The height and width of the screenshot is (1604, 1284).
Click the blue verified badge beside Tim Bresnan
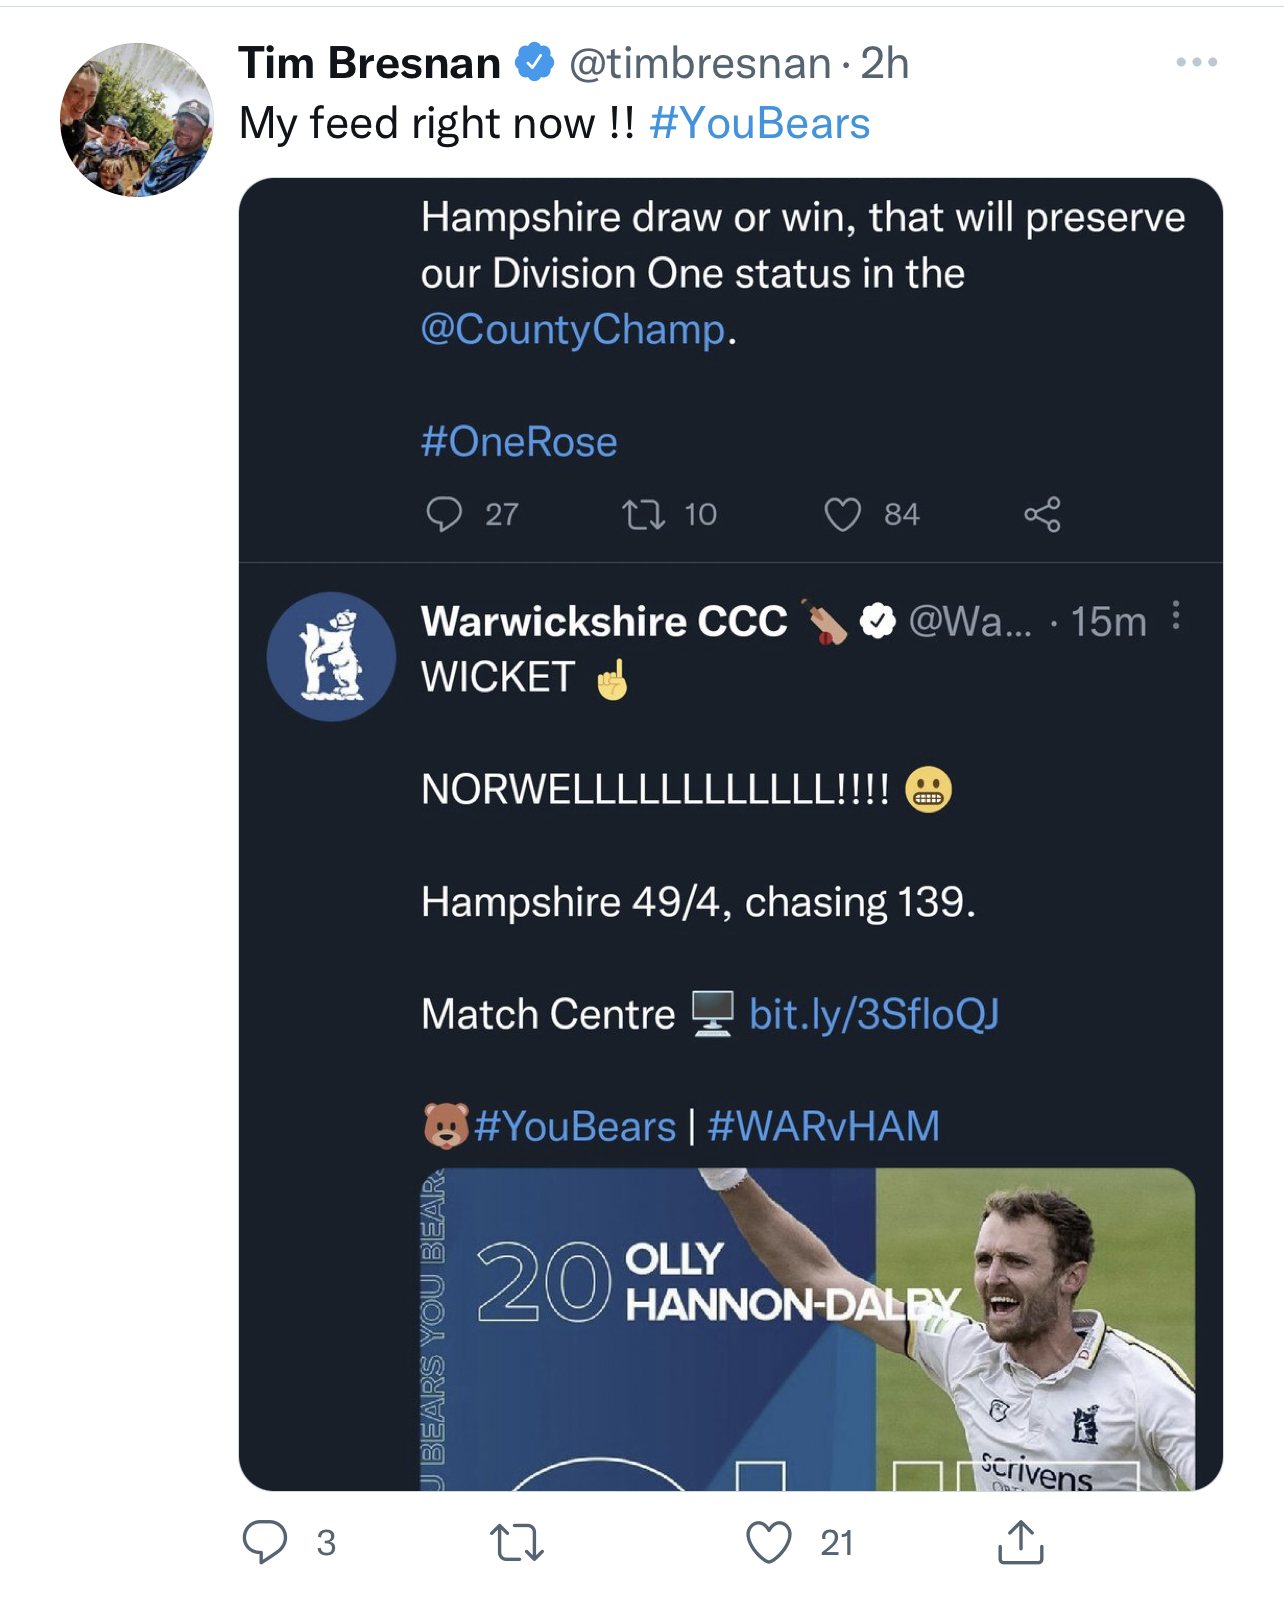point(535,63)
